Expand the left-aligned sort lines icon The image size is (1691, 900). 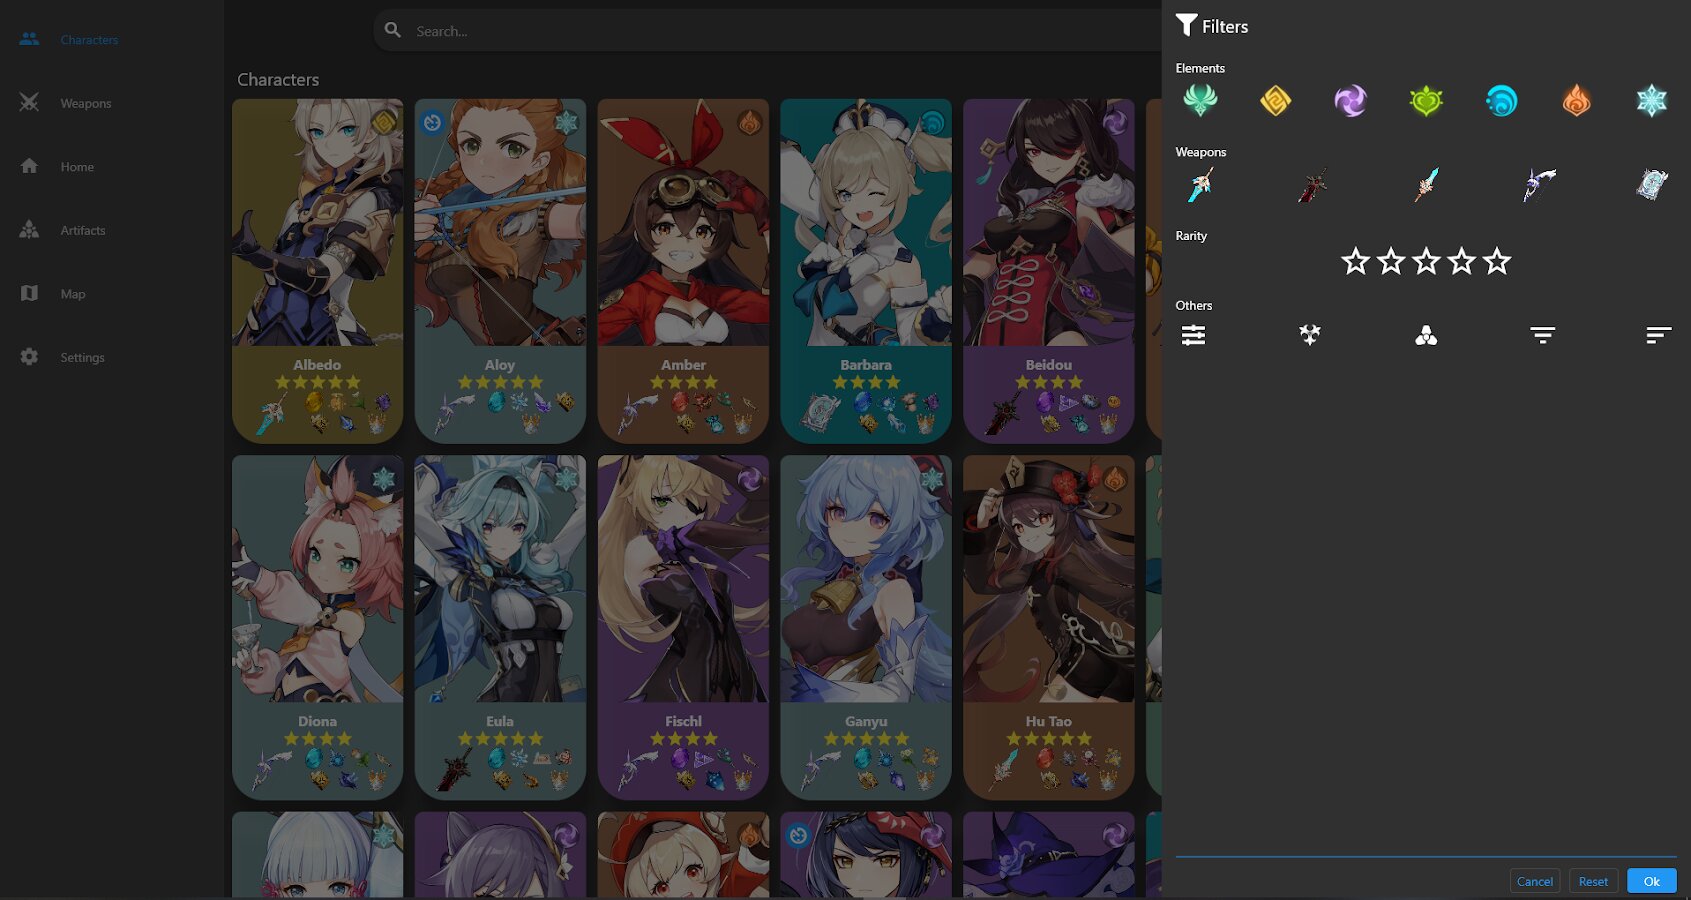click(1658, 335)
